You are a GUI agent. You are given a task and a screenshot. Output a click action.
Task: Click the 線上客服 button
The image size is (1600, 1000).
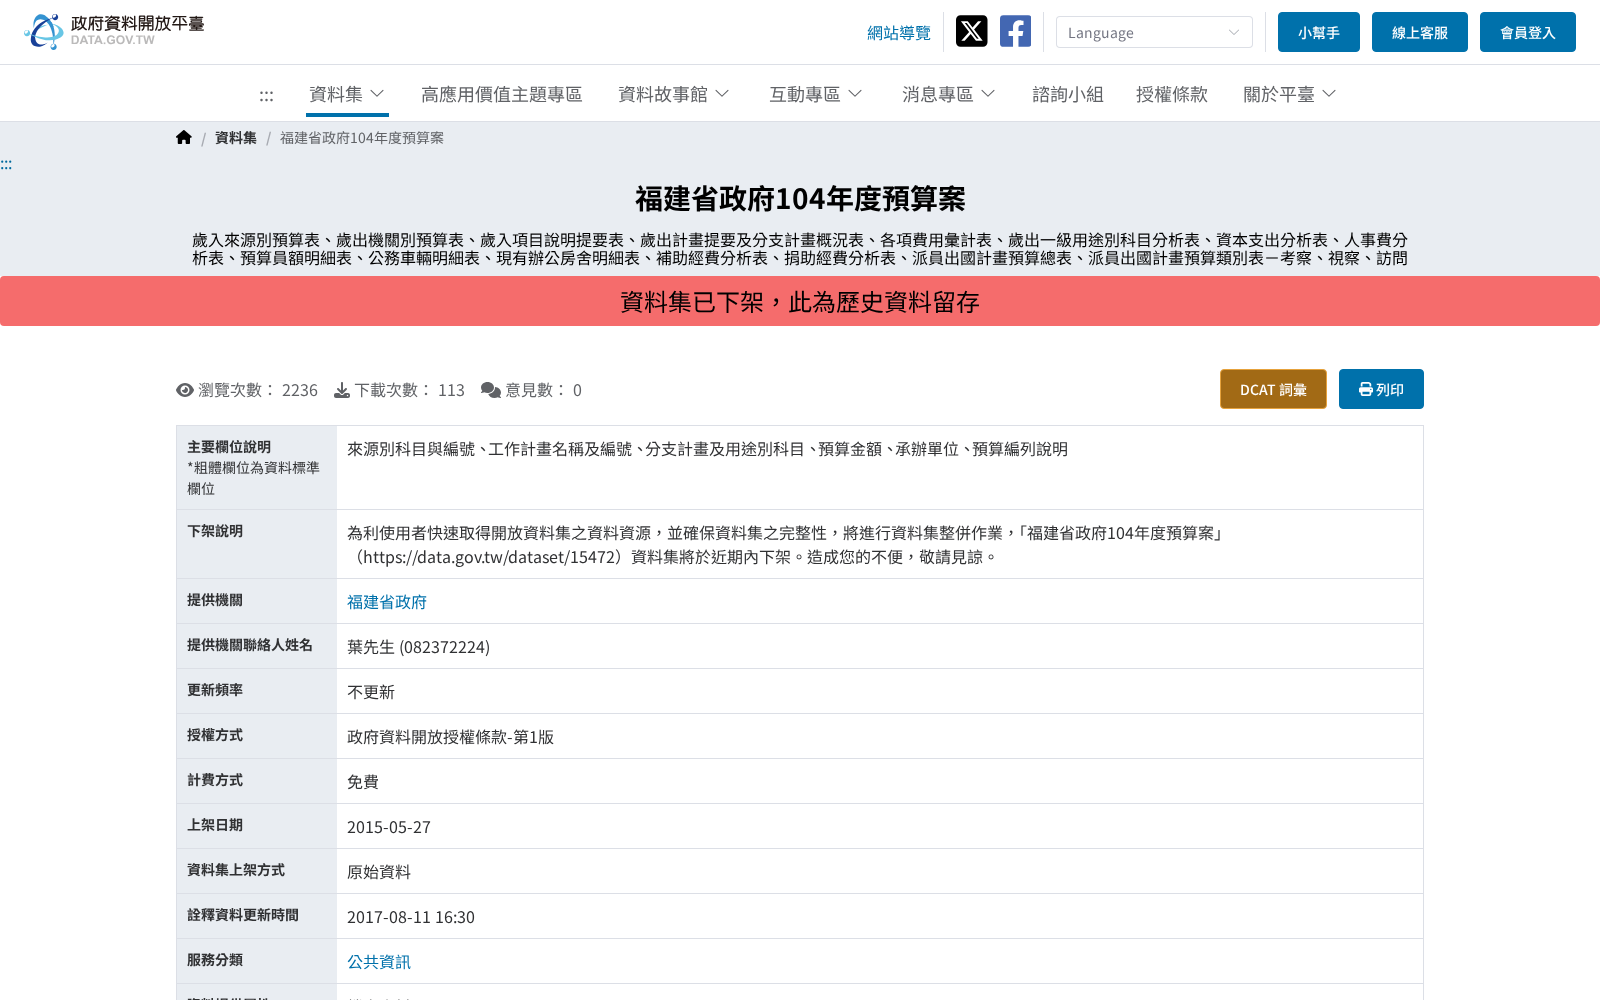1420,32
